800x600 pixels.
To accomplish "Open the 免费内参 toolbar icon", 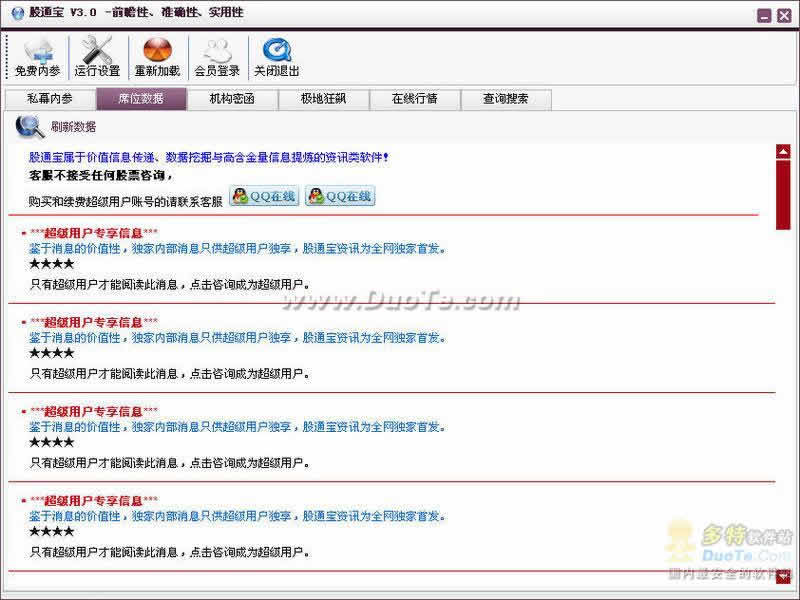I will click(x=37, y=57).
